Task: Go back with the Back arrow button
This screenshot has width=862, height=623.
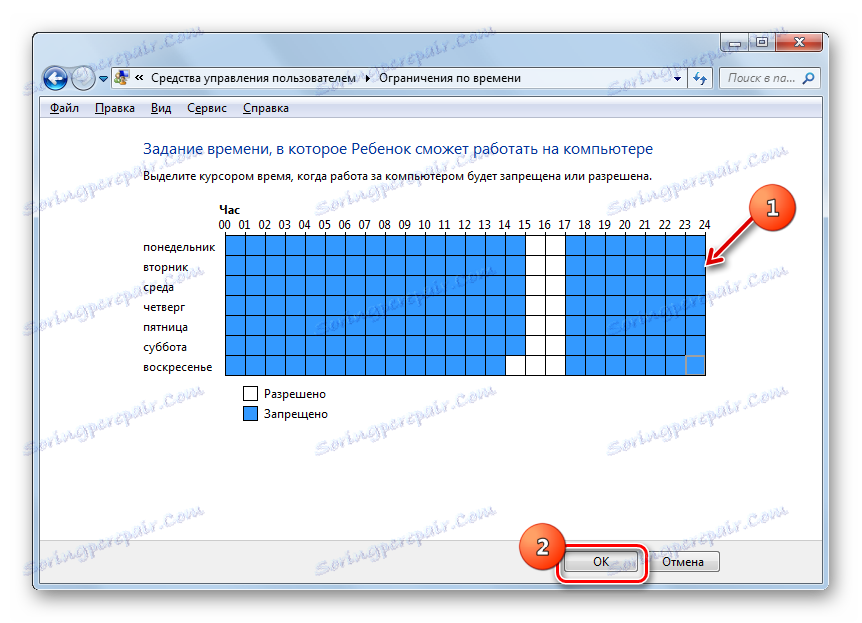Action: pos(56,79)
